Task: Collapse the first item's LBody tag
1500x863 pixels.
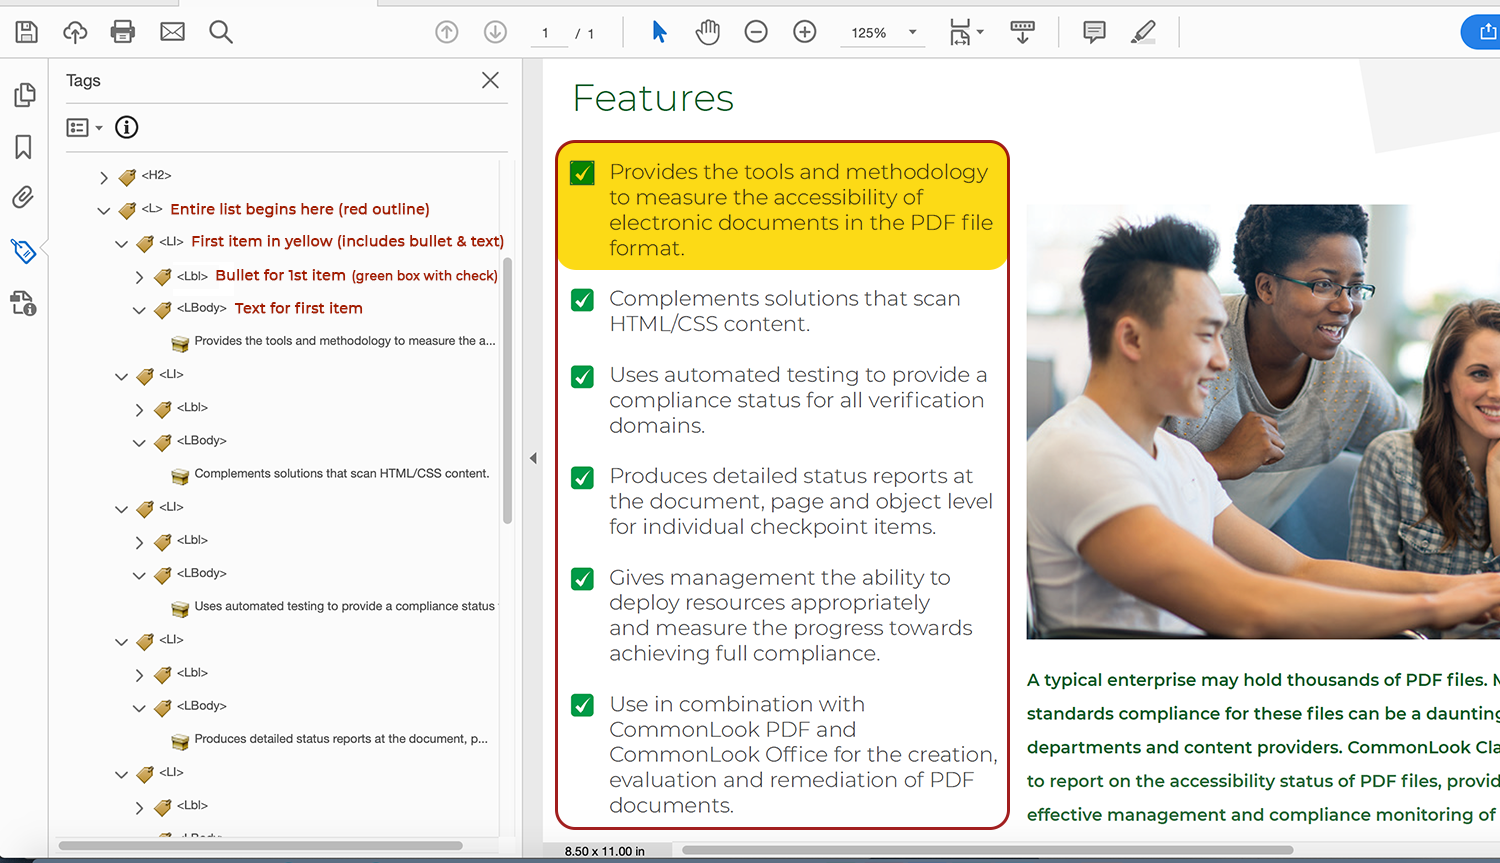Action: point(139,310)
